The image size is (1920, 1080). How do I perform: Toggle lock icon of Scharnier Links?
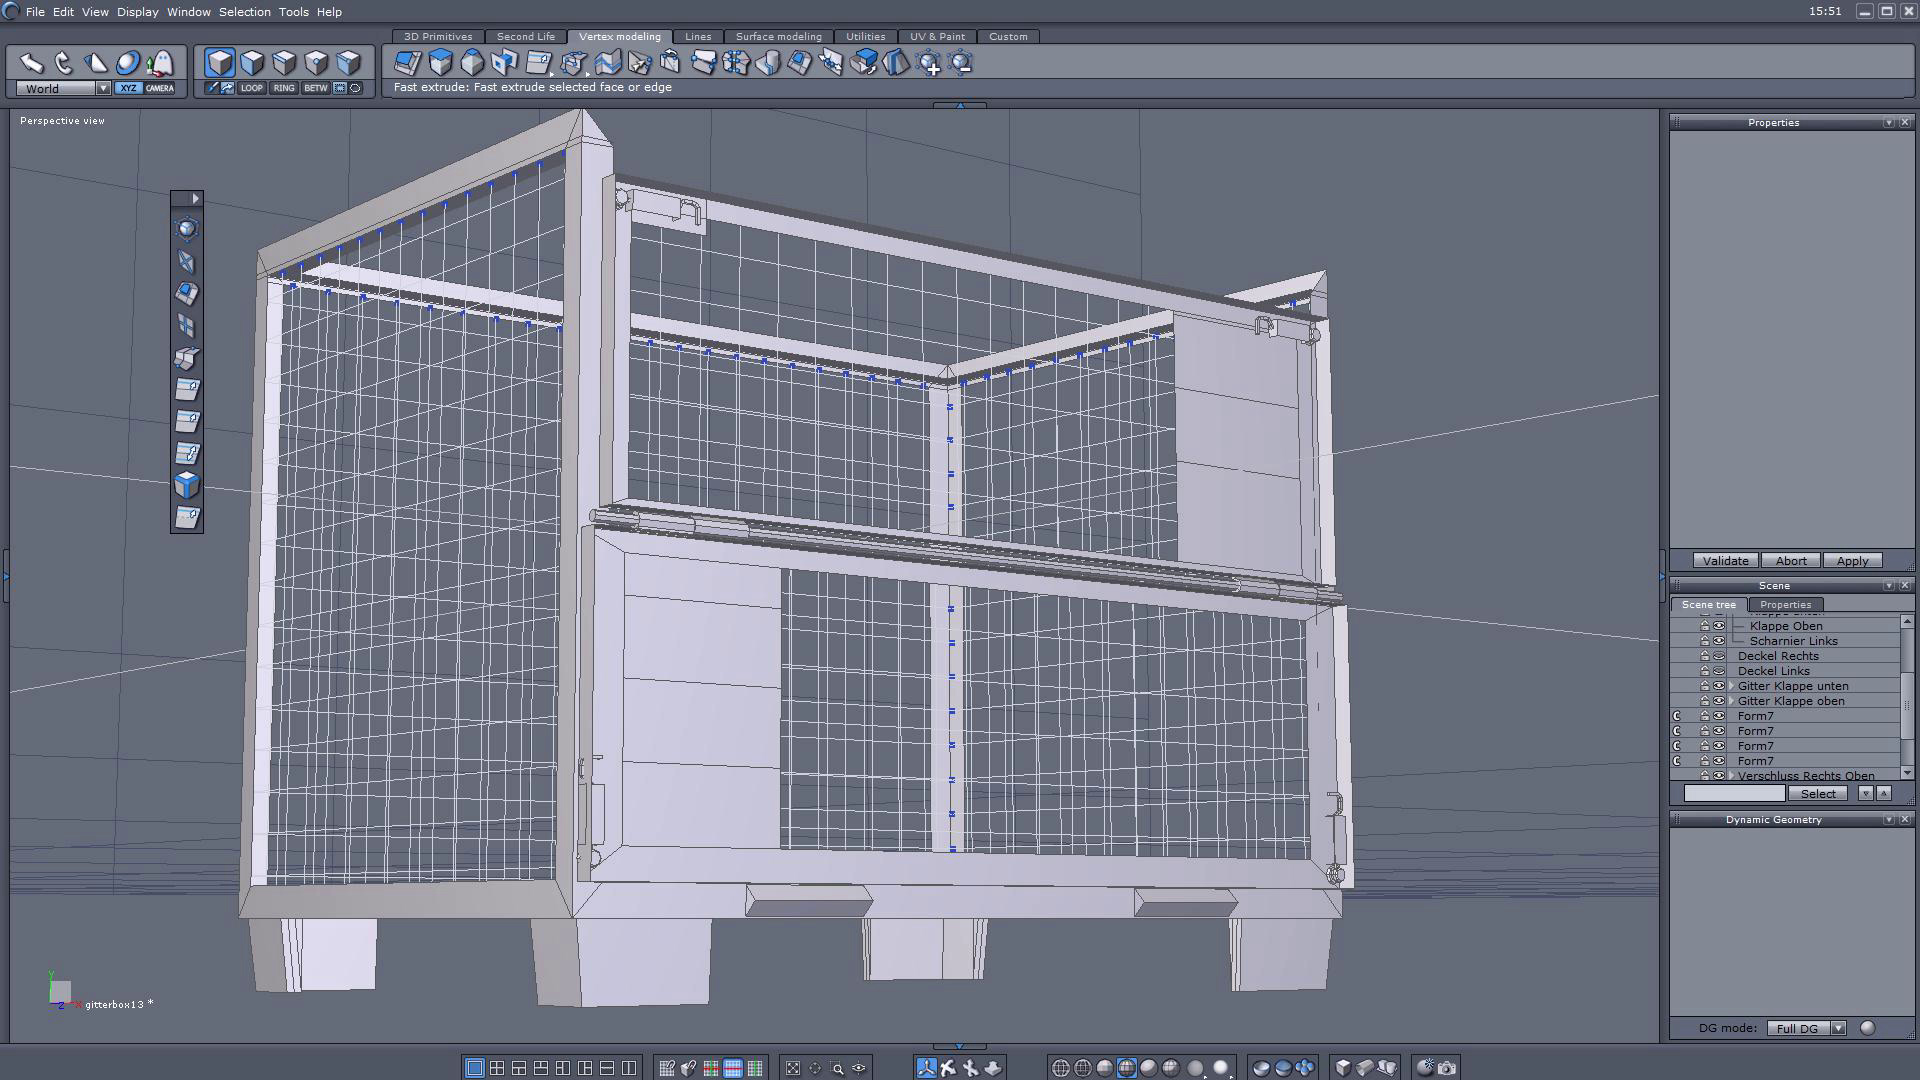click(1705, 641)
